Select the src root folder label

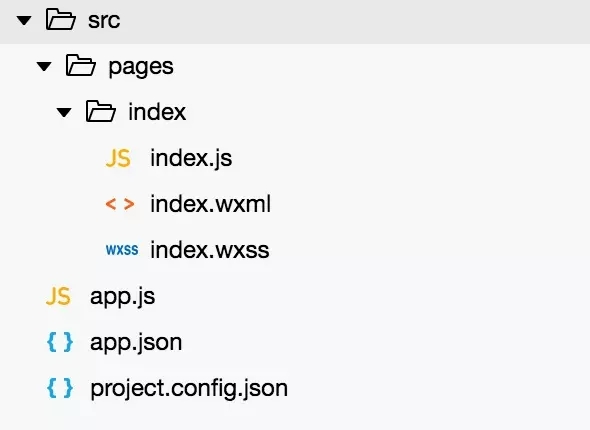pyautogui.click(x=104, y=20)
